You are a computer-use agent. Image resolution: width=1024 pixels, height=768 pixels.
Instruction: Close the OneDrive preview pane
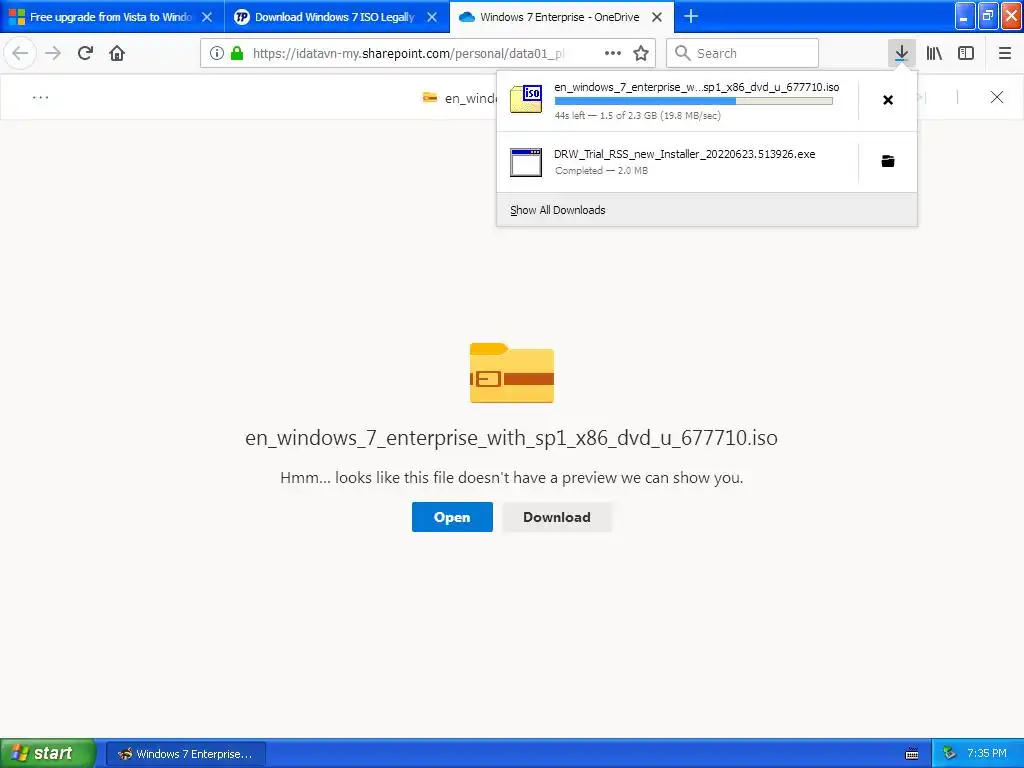[x=997, y=97]
